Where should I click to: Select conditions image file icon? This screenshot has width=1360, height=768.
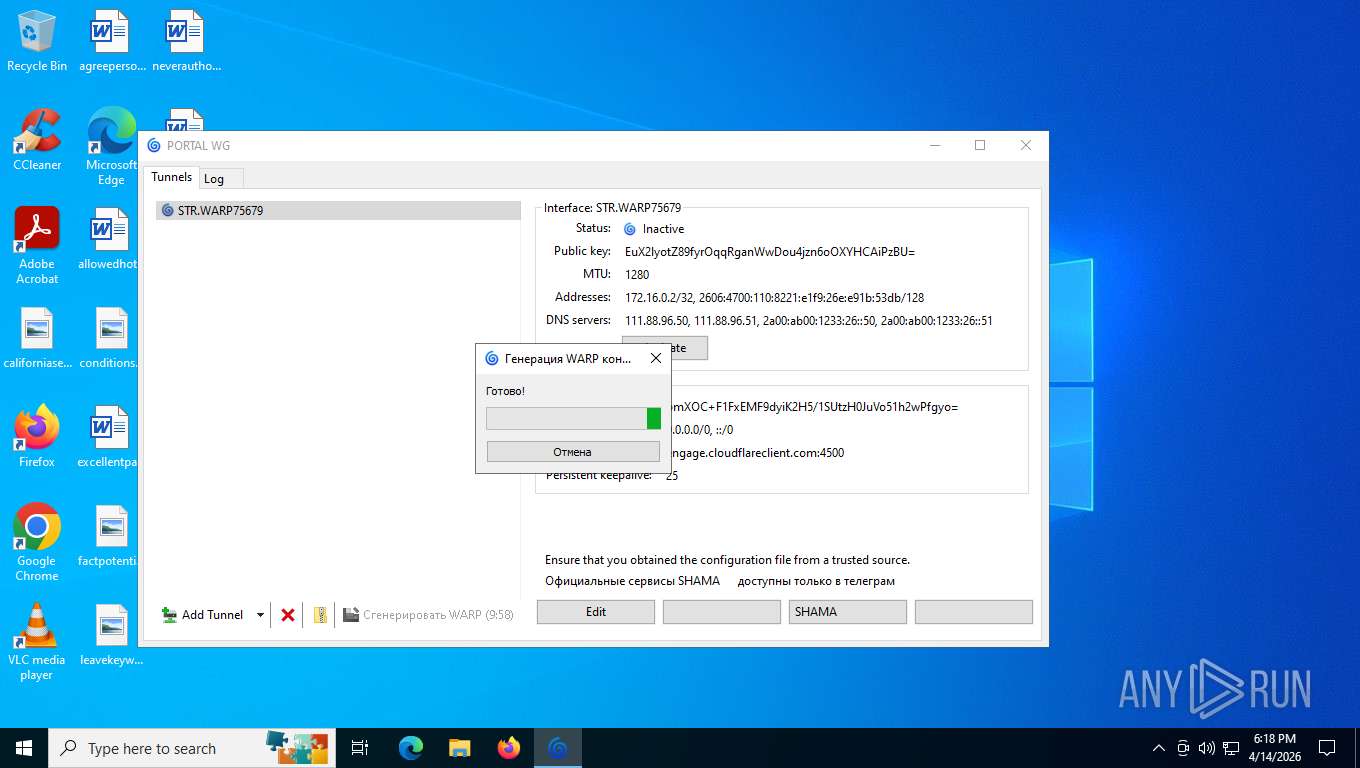111,338
